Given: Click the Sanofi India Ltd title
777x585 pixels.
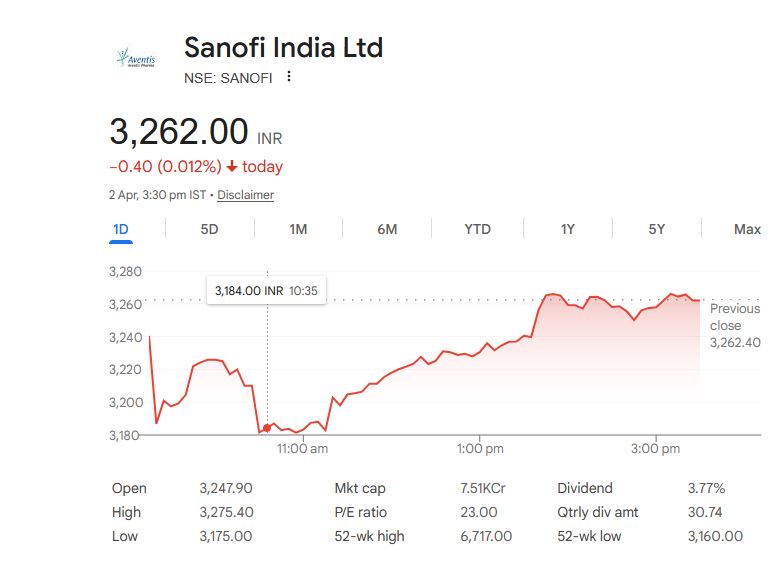Looking at the screenshot, I should (x=283, y=47).
